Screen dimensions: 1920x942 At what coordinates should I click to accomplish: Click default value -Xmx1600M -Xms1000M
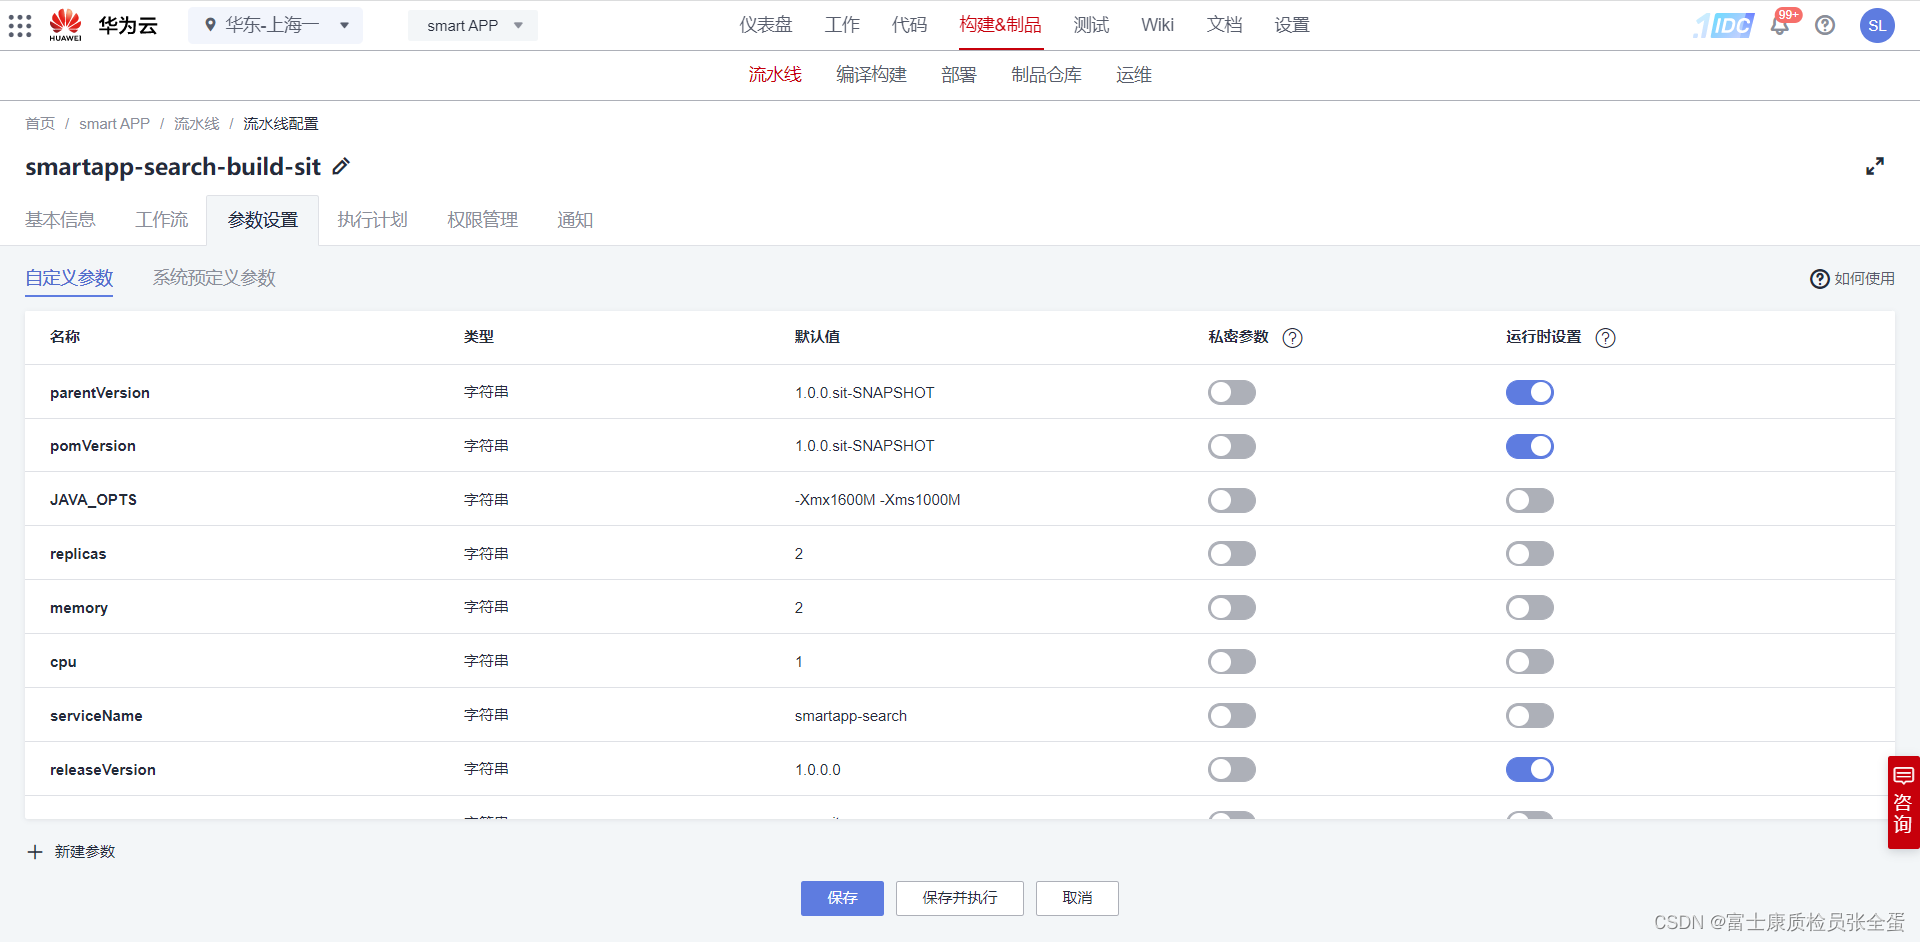click(x=877, y=500)
